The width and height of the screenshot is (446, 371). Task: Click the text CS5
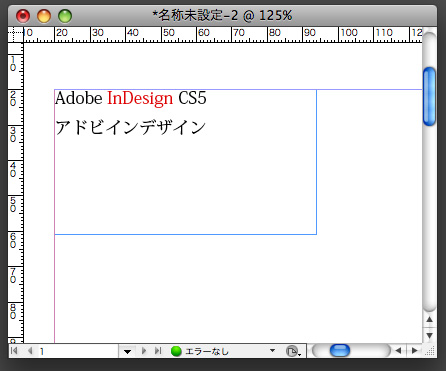point(192,98)
